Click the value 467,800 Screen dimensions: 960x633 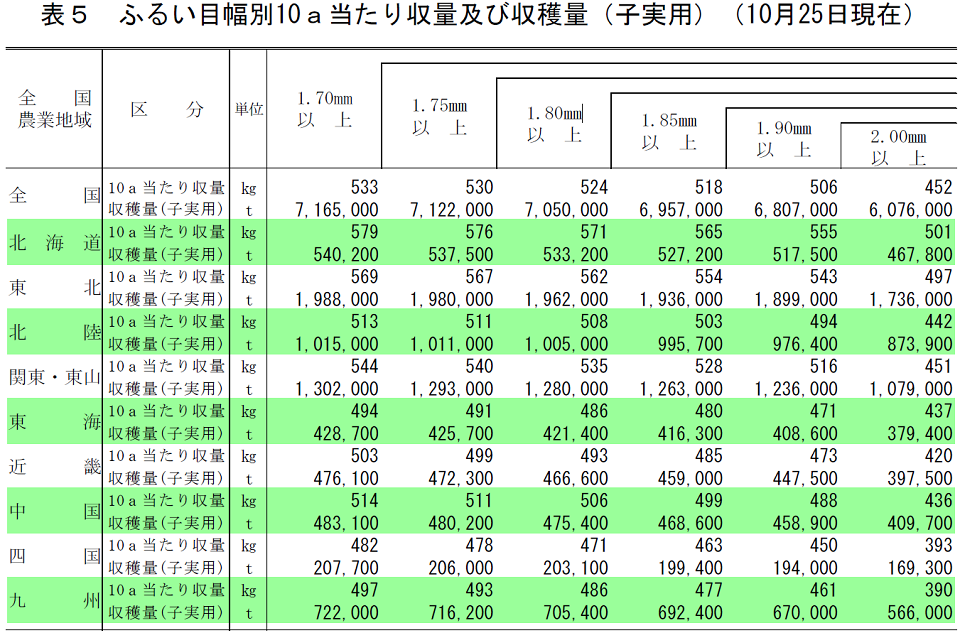point(920,255)
